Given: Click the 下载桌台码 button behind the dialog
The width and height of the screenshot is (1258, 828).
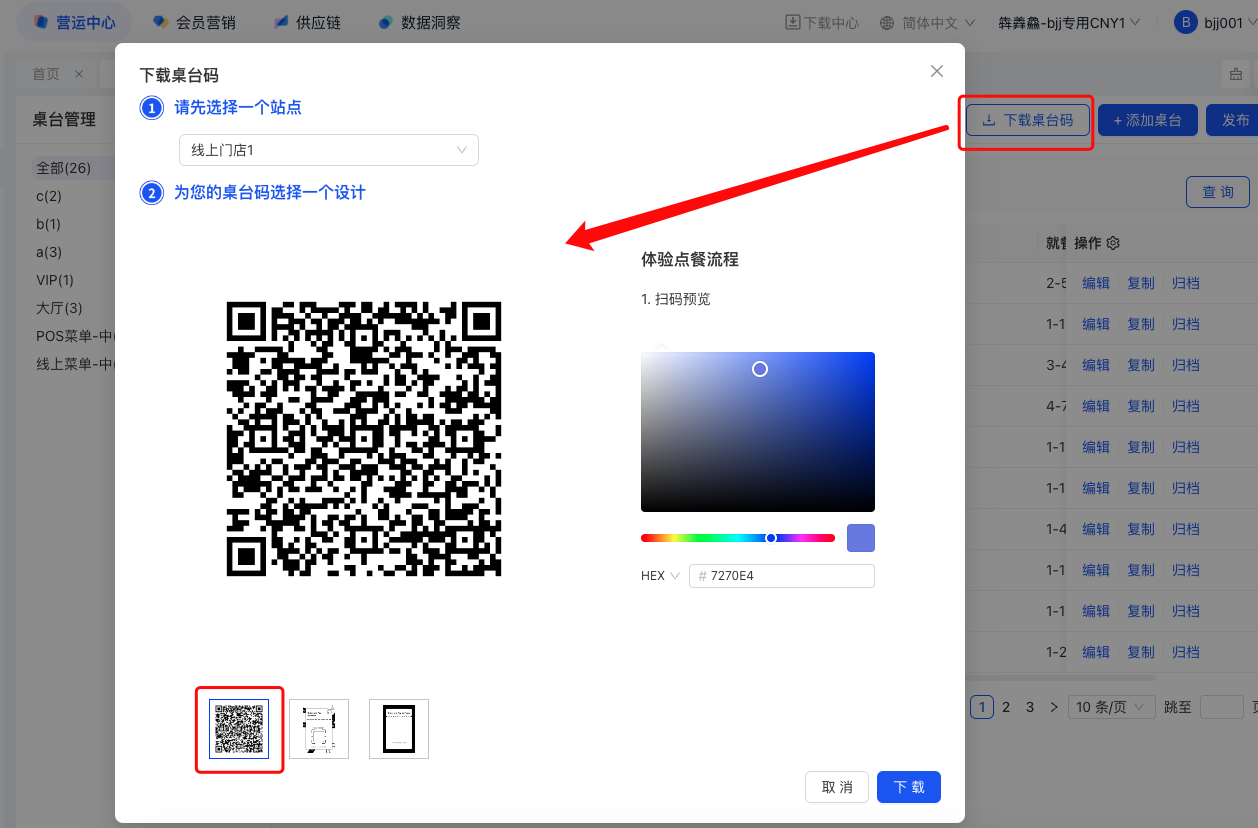Looking at the screenshot, I should tap(1027, 120).
